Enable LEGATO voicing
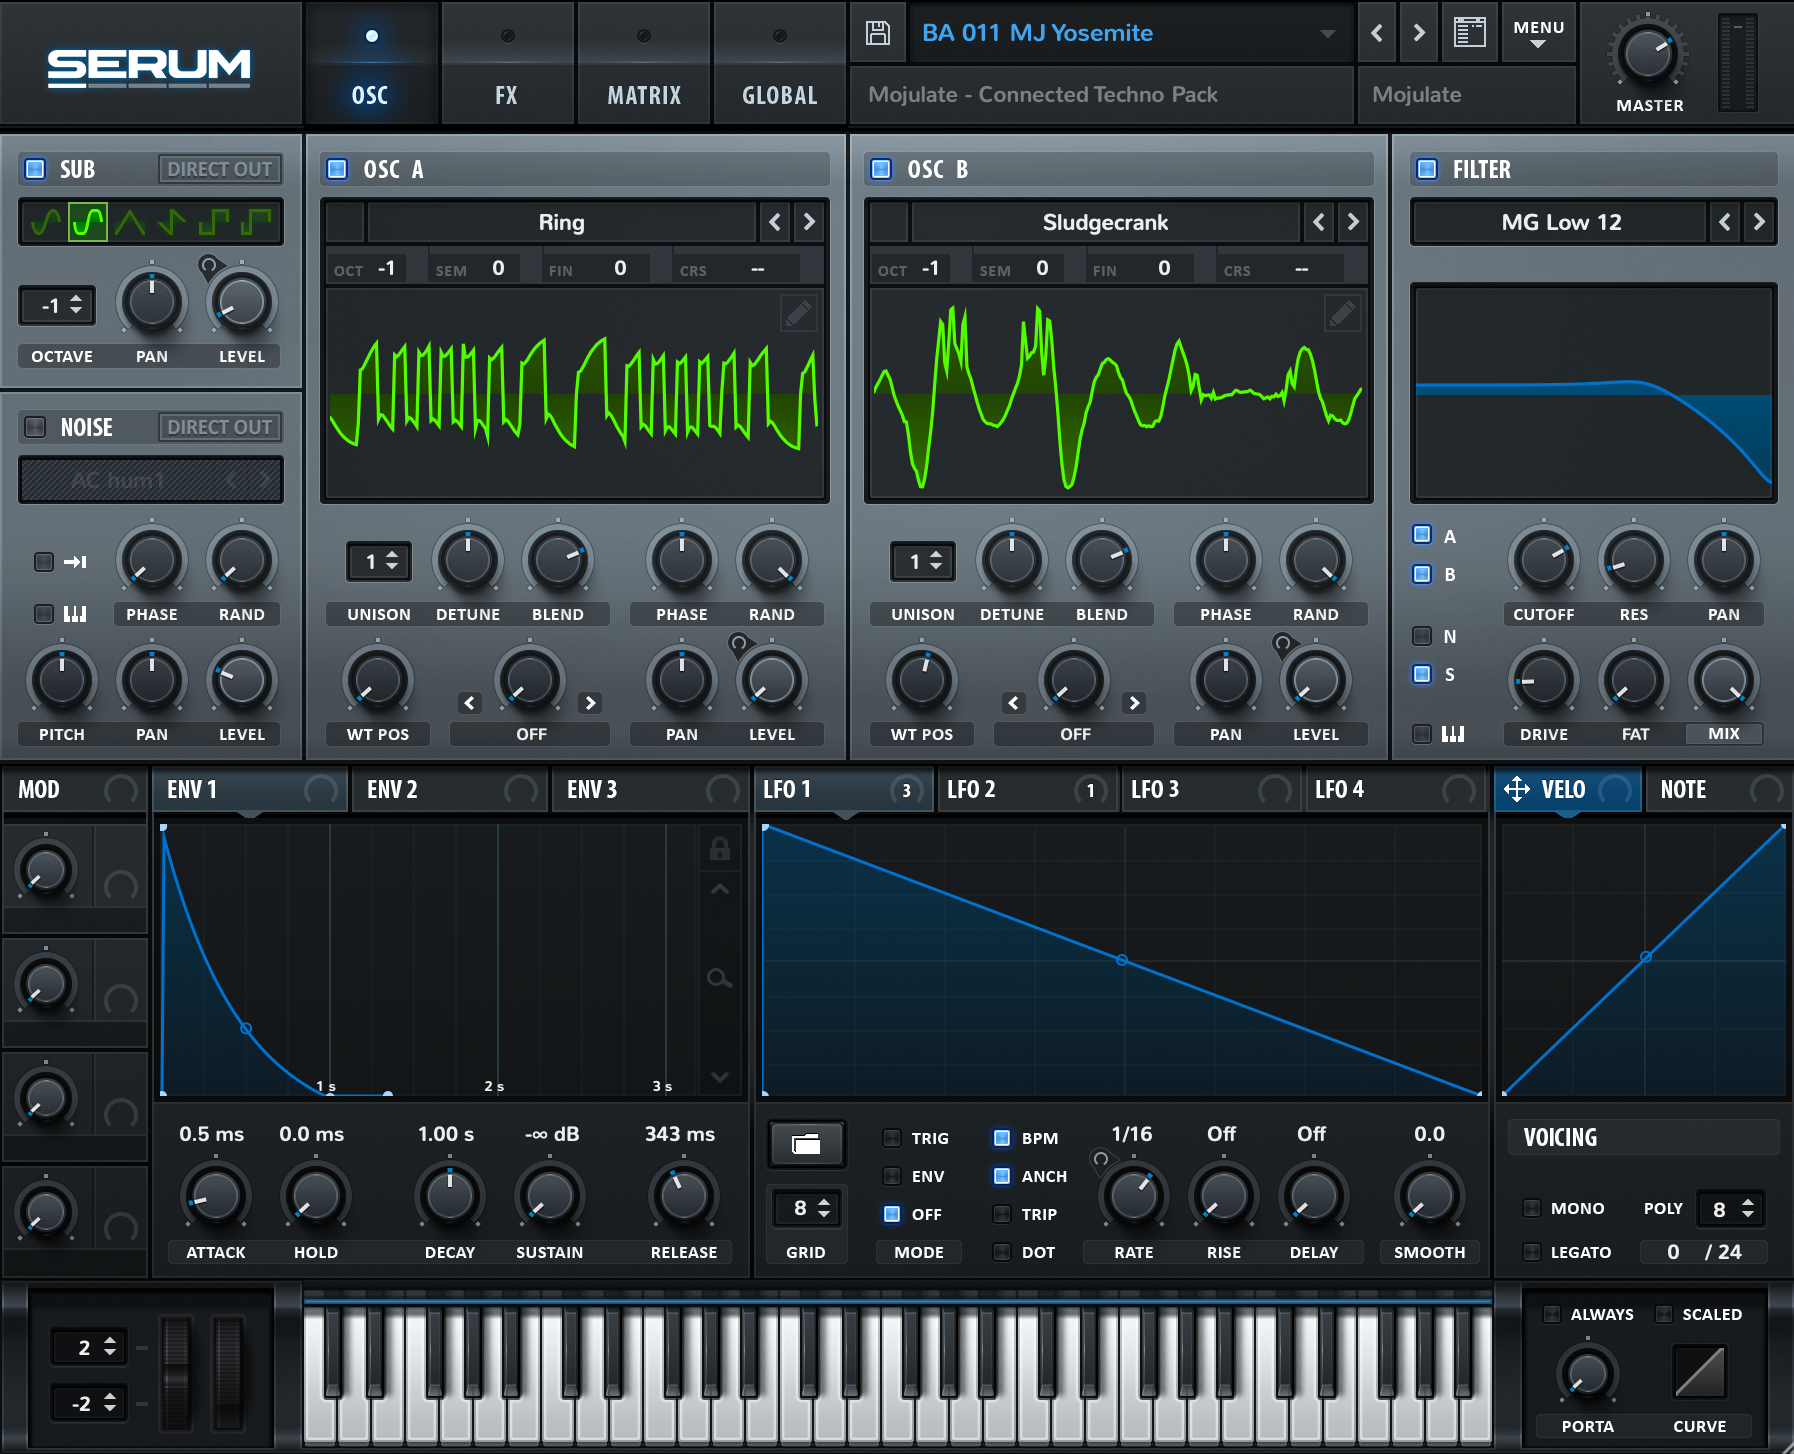The height and width of the screenshot is (1454, 1794). [x=1531, y=1252]
